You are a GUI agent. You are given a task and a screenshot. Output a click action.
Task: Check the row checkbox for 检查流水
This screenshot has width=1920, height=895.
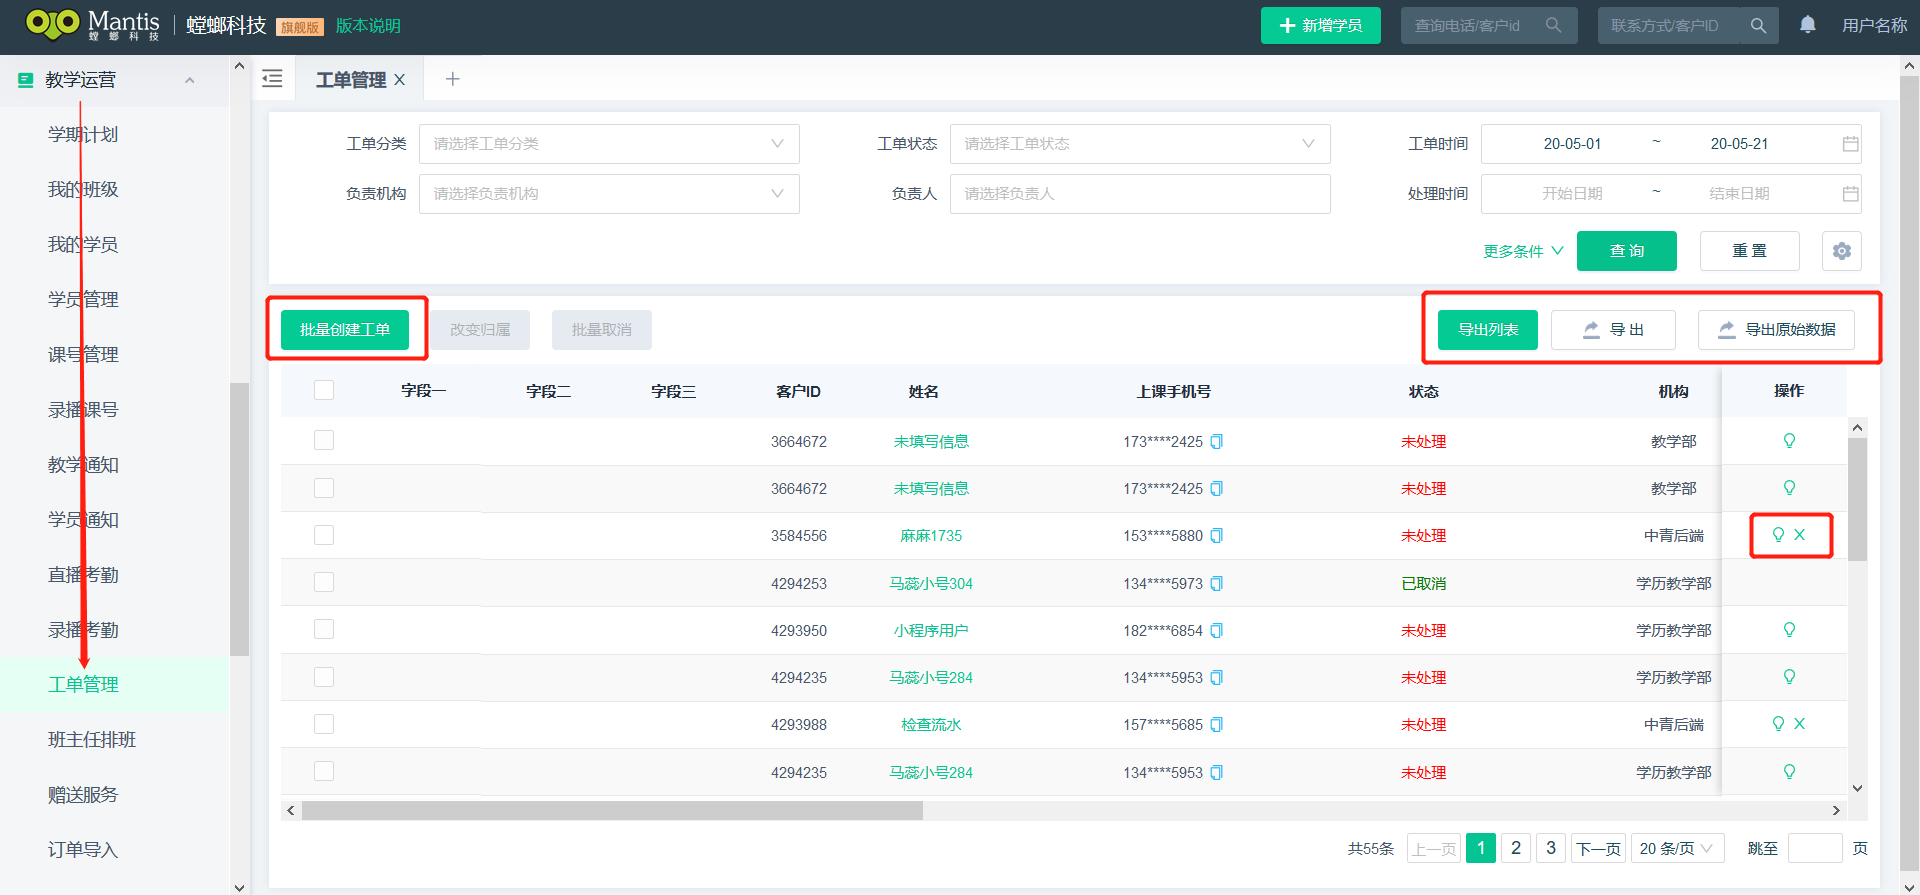point(324,724)
